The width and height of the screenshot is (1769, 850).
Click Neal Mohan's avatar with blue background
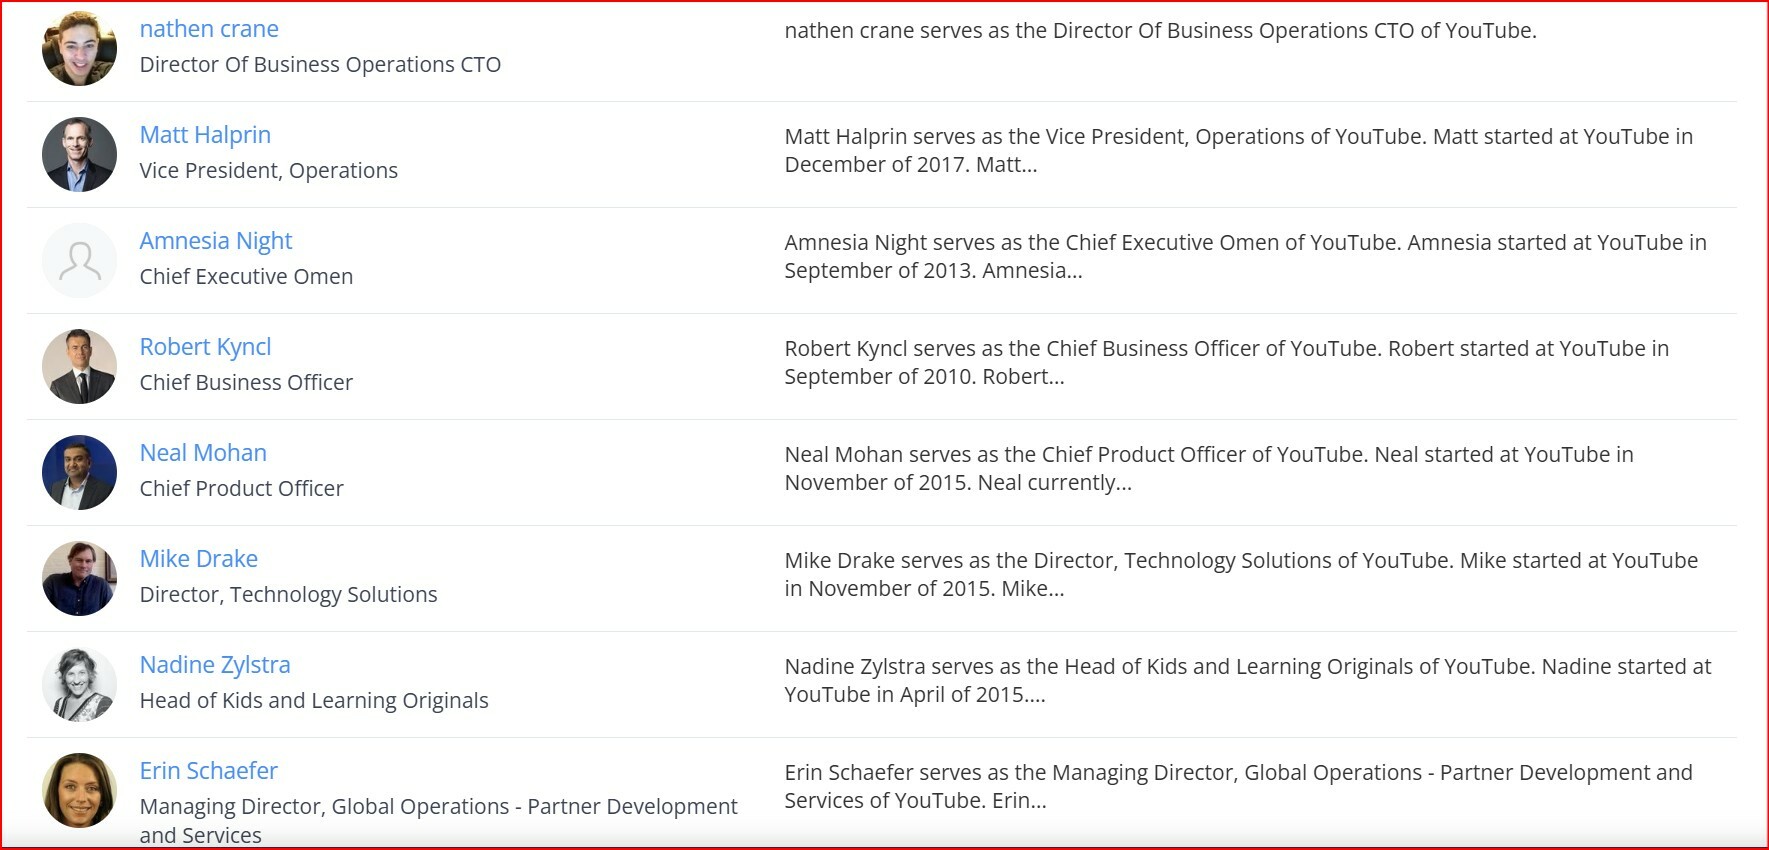pos(80,472)
